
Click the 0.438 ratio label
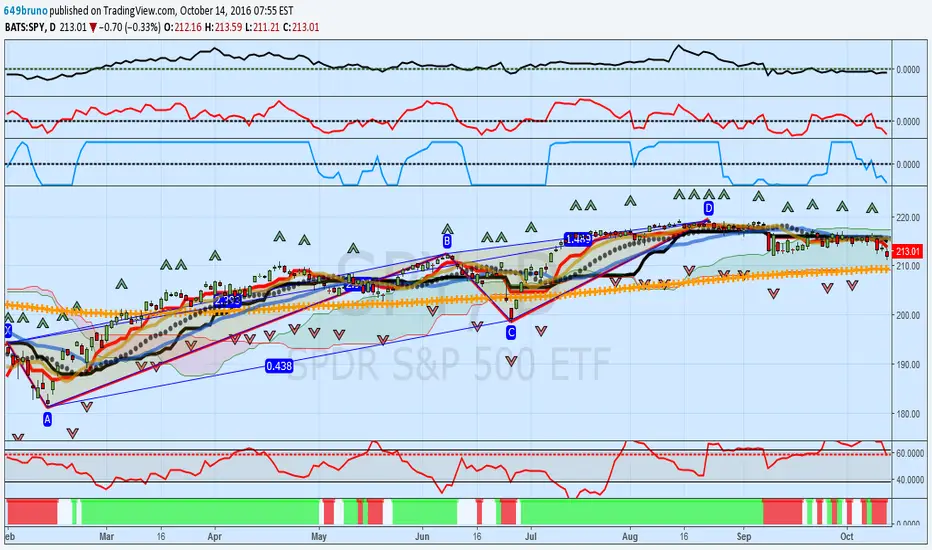279,366
